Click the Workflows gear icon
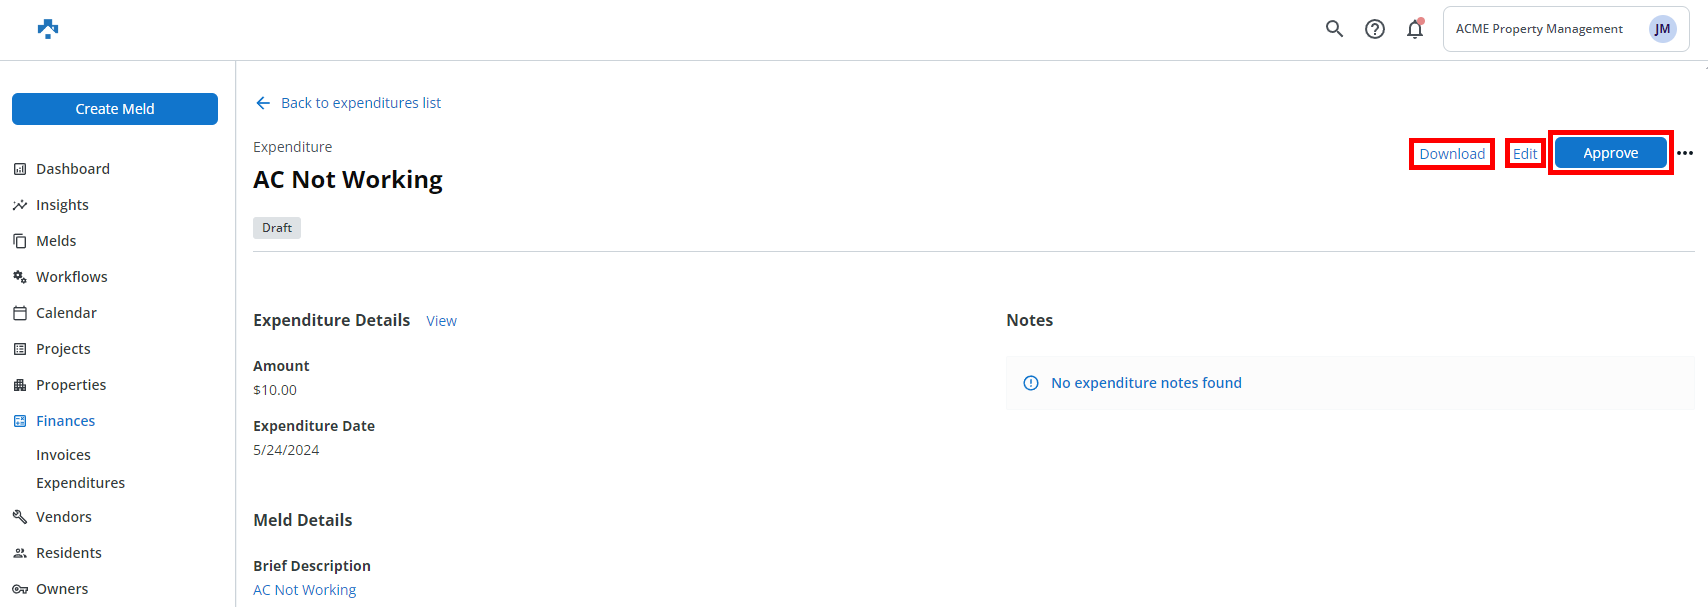Viewport: 1708px width, 607px height. point(20,277)
